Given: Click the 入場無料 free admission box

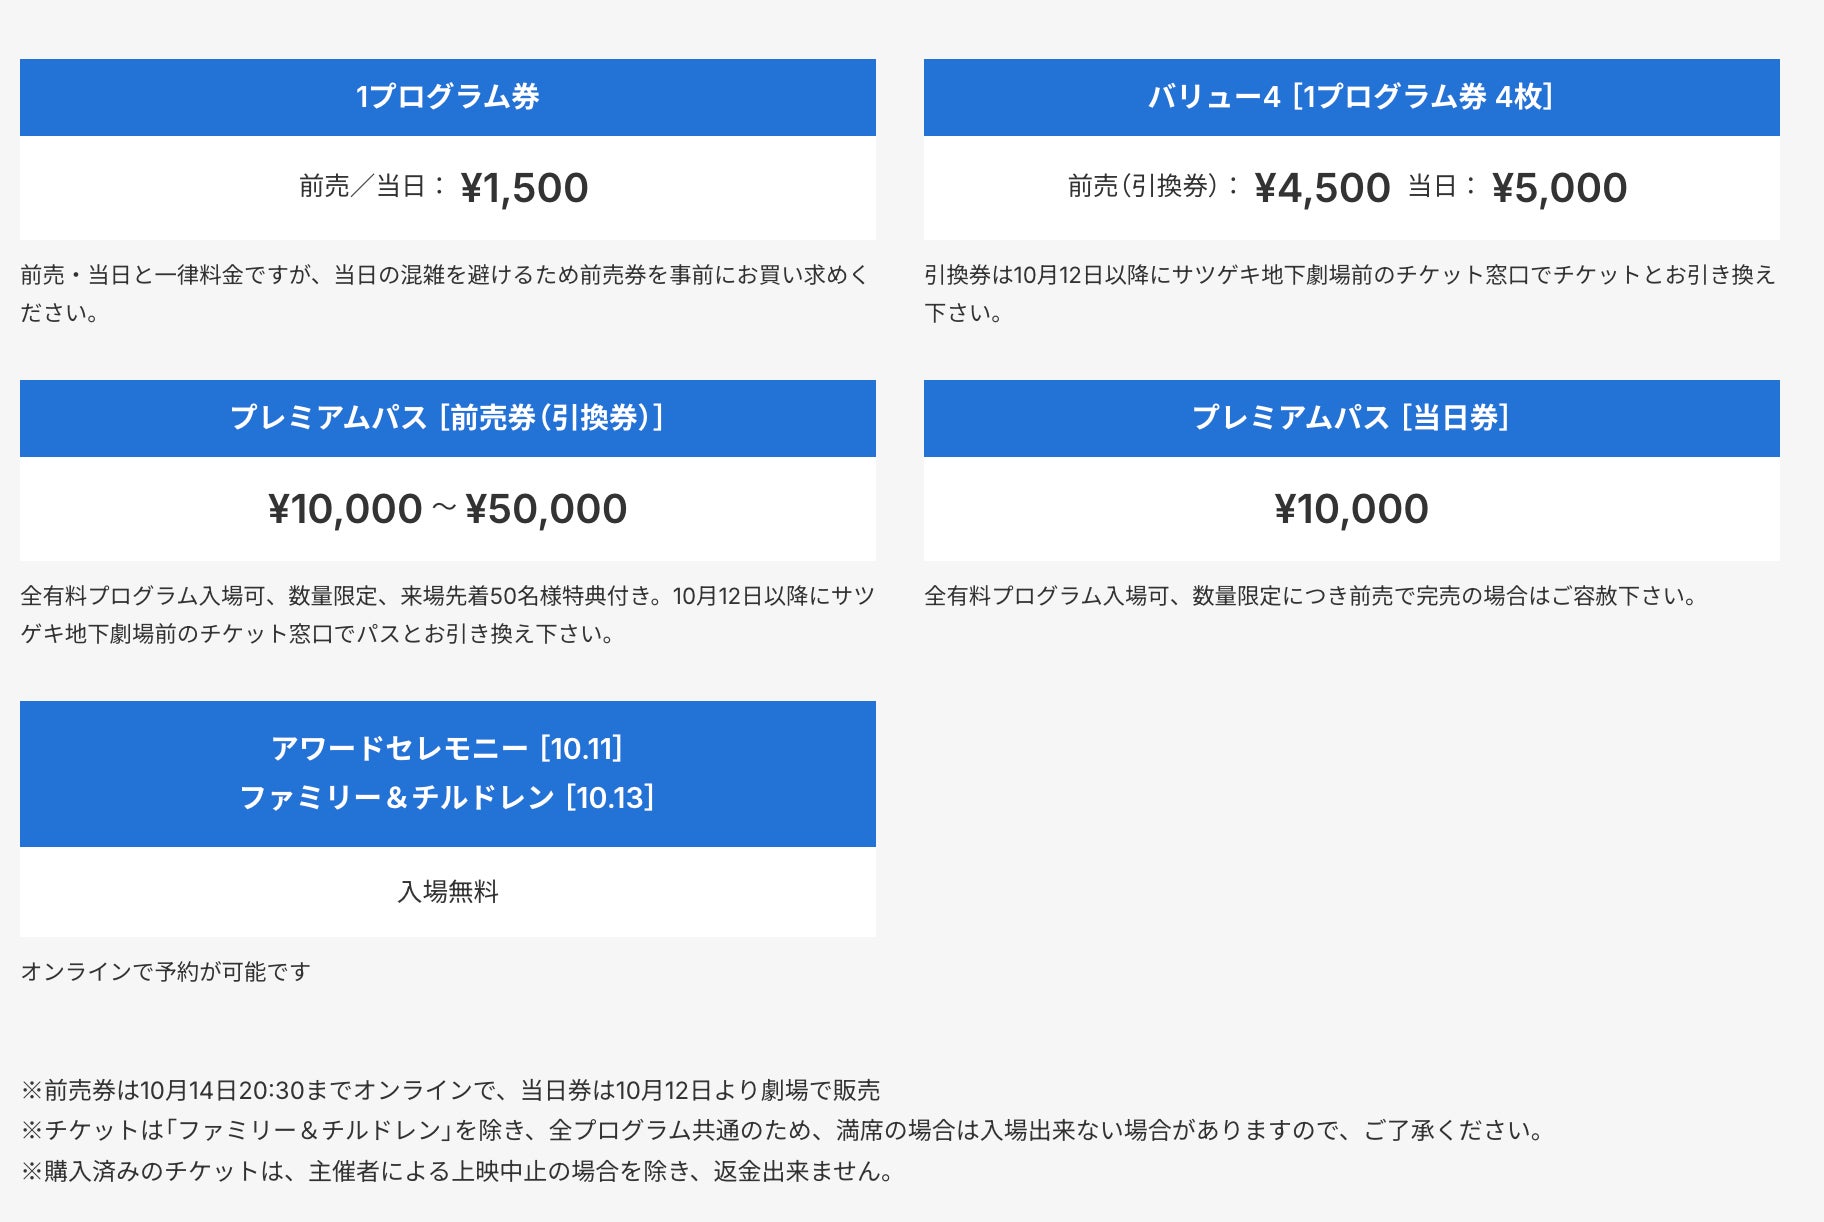Looking at the screenshot, I should point(448,892).
